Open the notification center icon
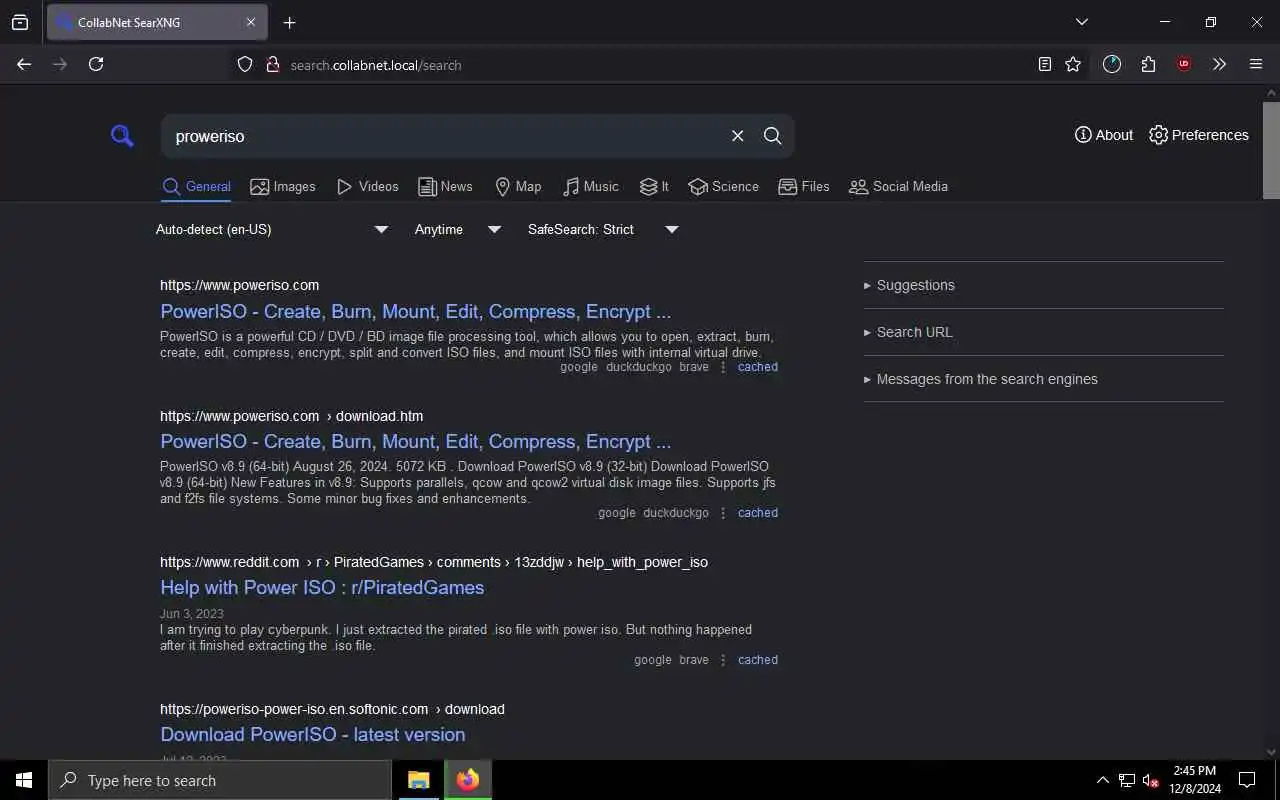 (1247, 780)
